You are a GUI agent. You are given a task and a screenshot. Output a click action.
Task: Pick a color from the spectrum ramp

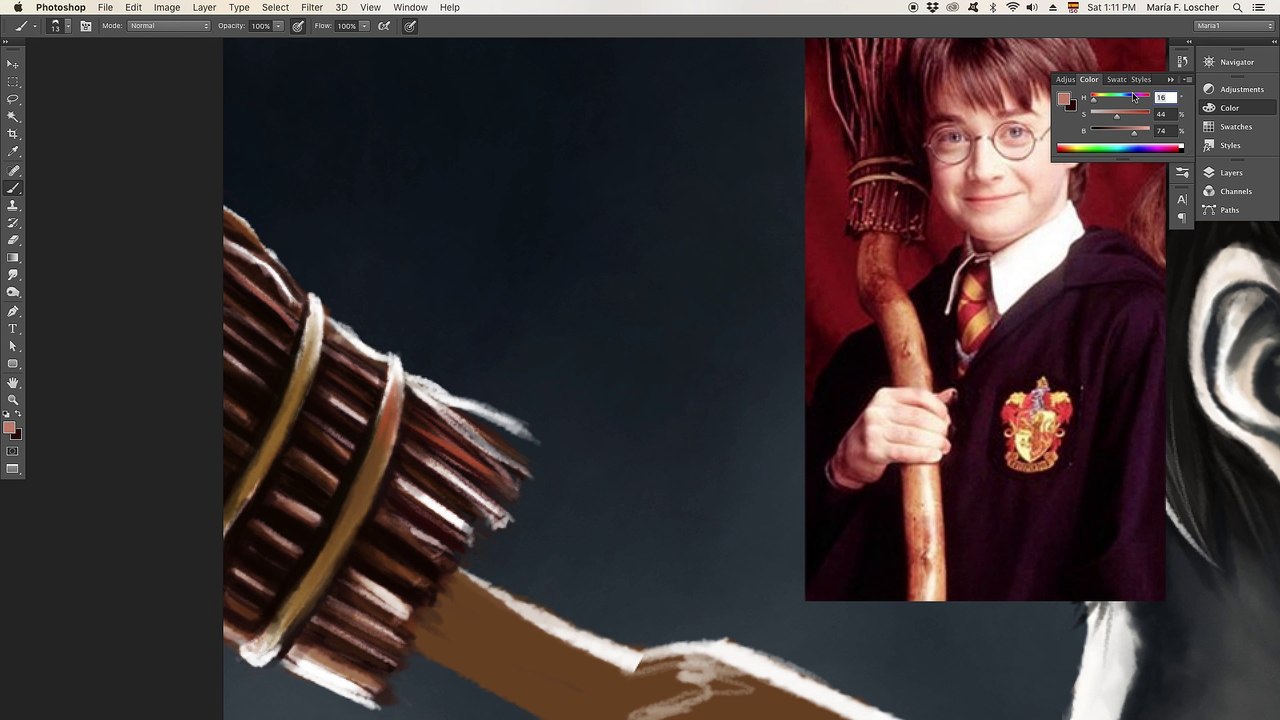click(x=1120, y=149)
